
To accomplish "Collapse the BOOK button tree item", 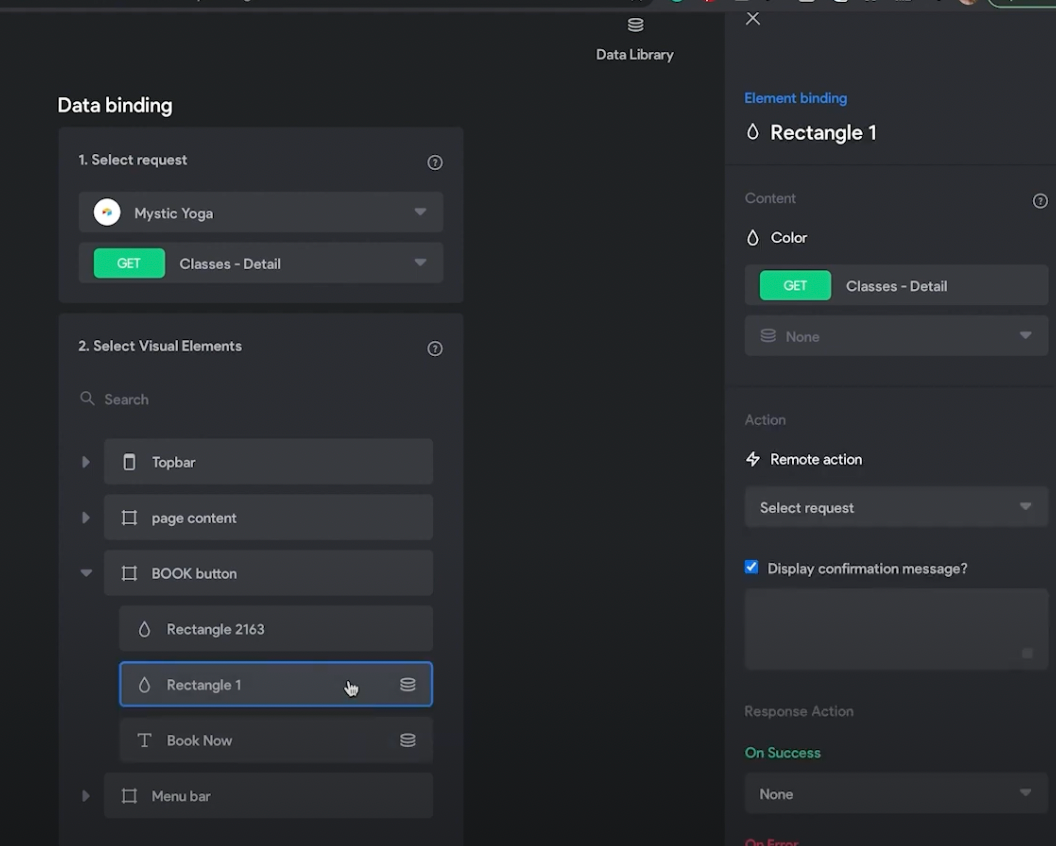I will pos(86,573).
